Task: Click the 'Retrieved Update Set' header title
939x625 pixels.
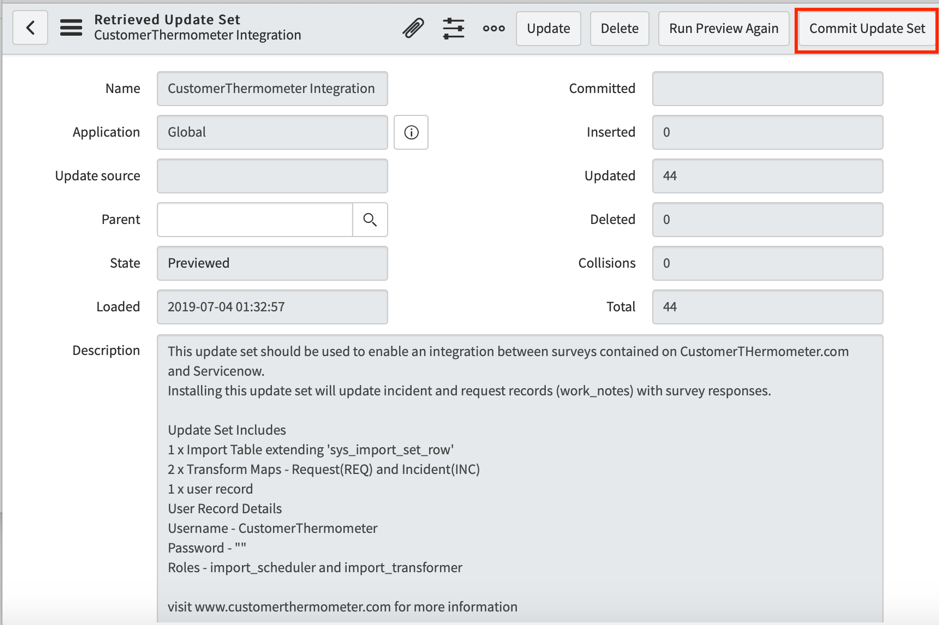Action: click(x=167, y=19)
